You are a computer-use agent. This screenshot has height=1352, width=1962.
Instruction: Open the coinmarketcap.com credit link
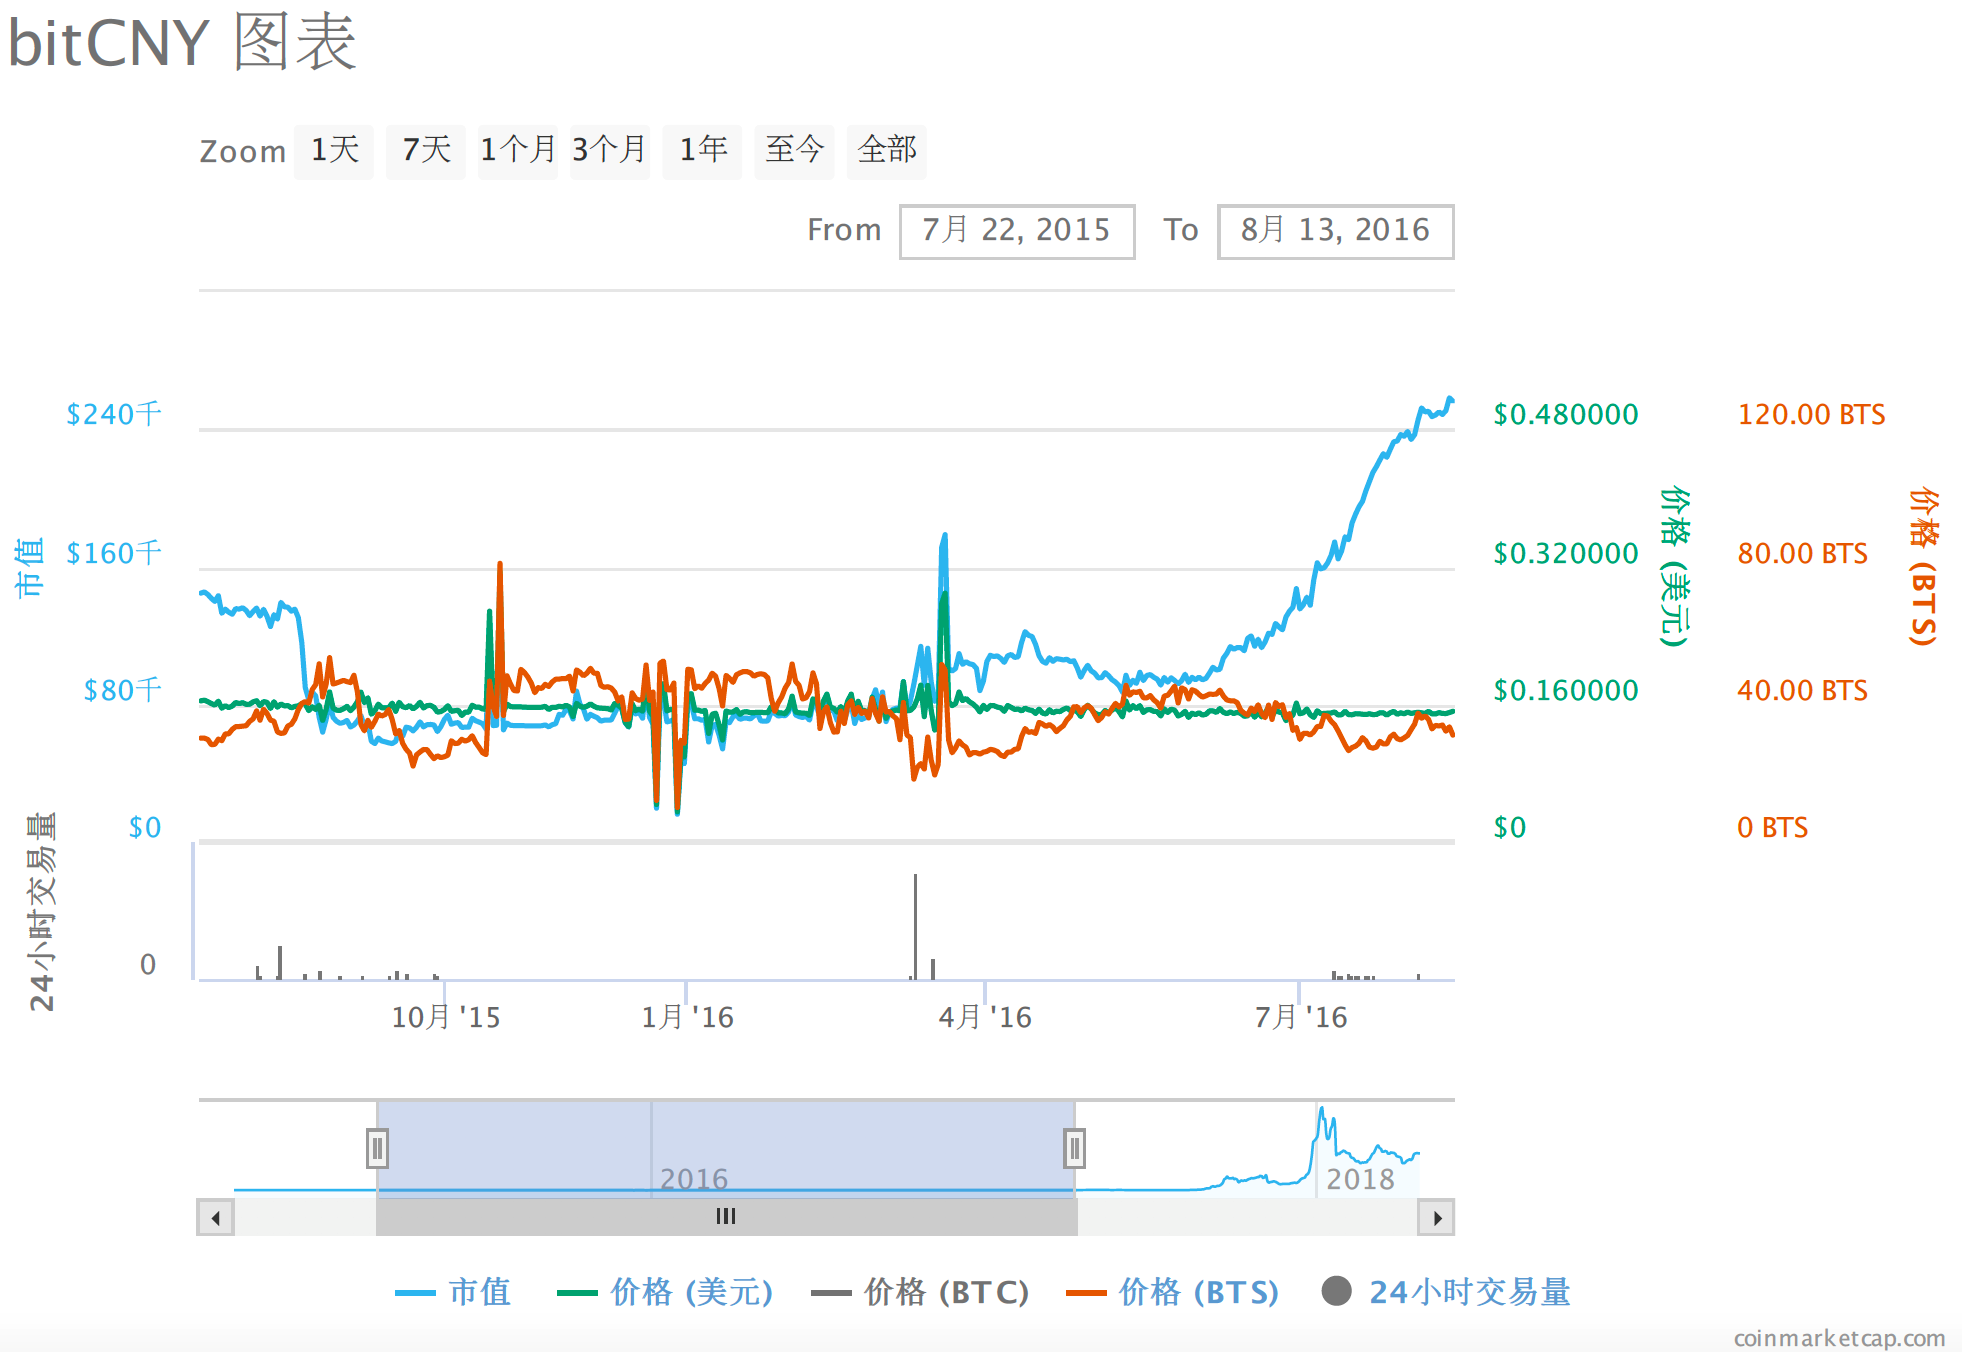(1838, 1338)
